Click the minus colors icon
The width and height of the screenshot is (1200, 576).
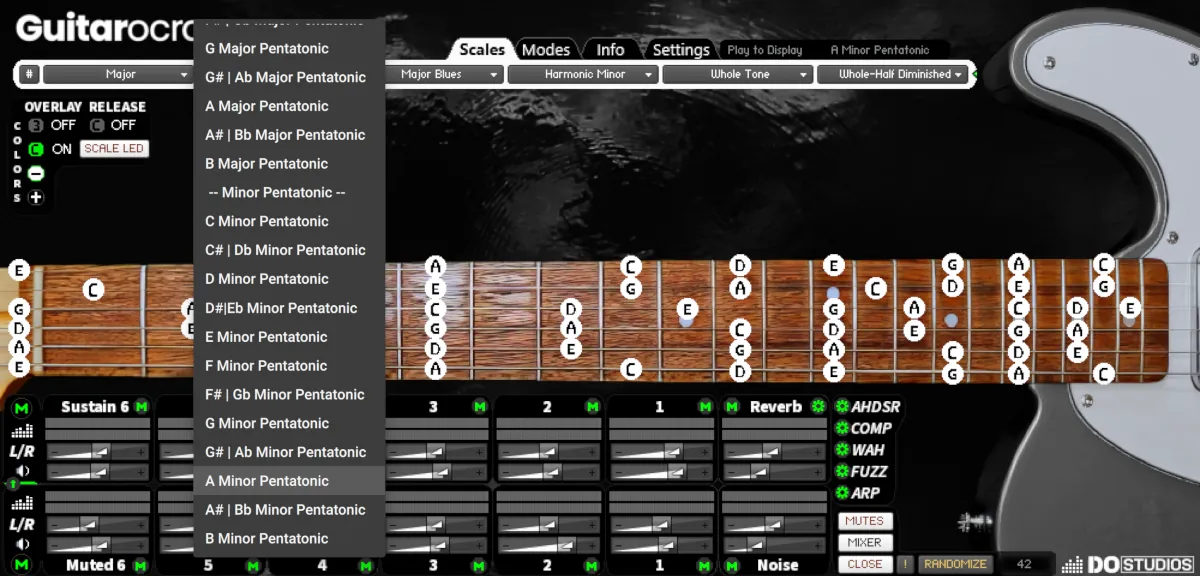click(x=36, y=173)
